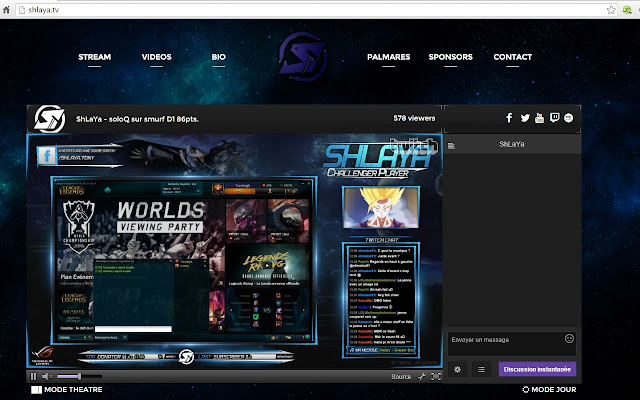Go to the BIO page
640x400 pixels.
click(x=218, y=57)
